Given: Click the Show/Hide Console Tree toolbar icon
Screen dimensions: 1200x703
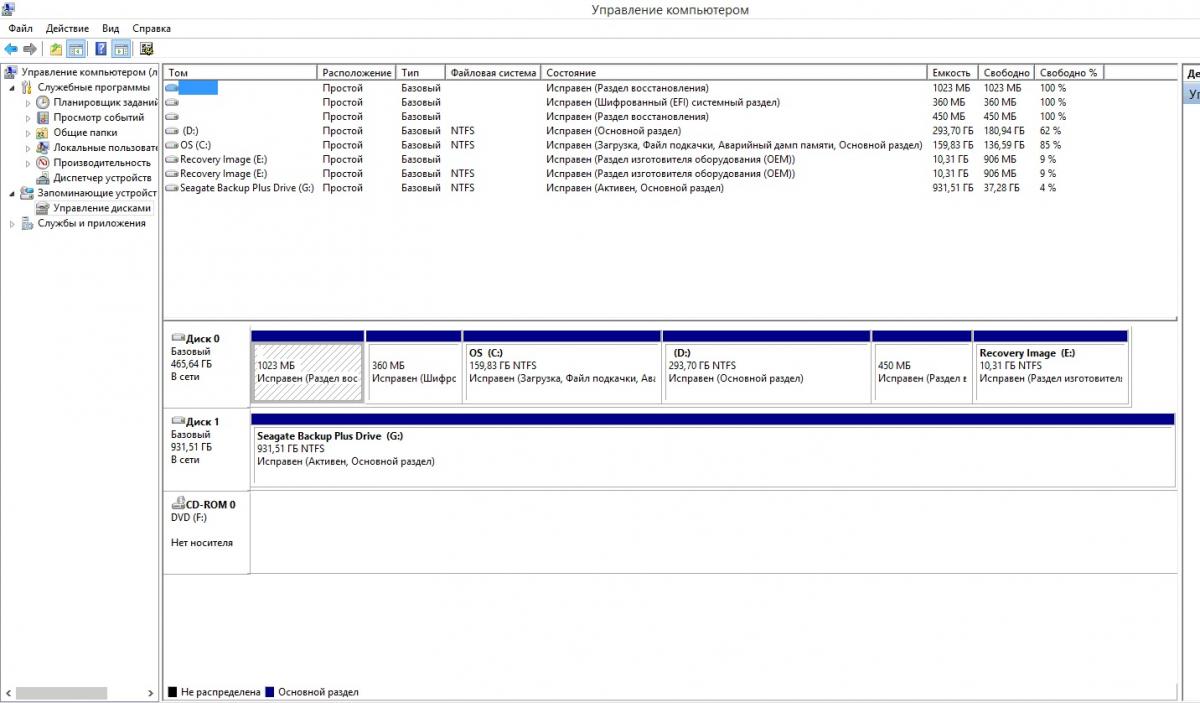Looking at the screenshot, I should 76,49.
